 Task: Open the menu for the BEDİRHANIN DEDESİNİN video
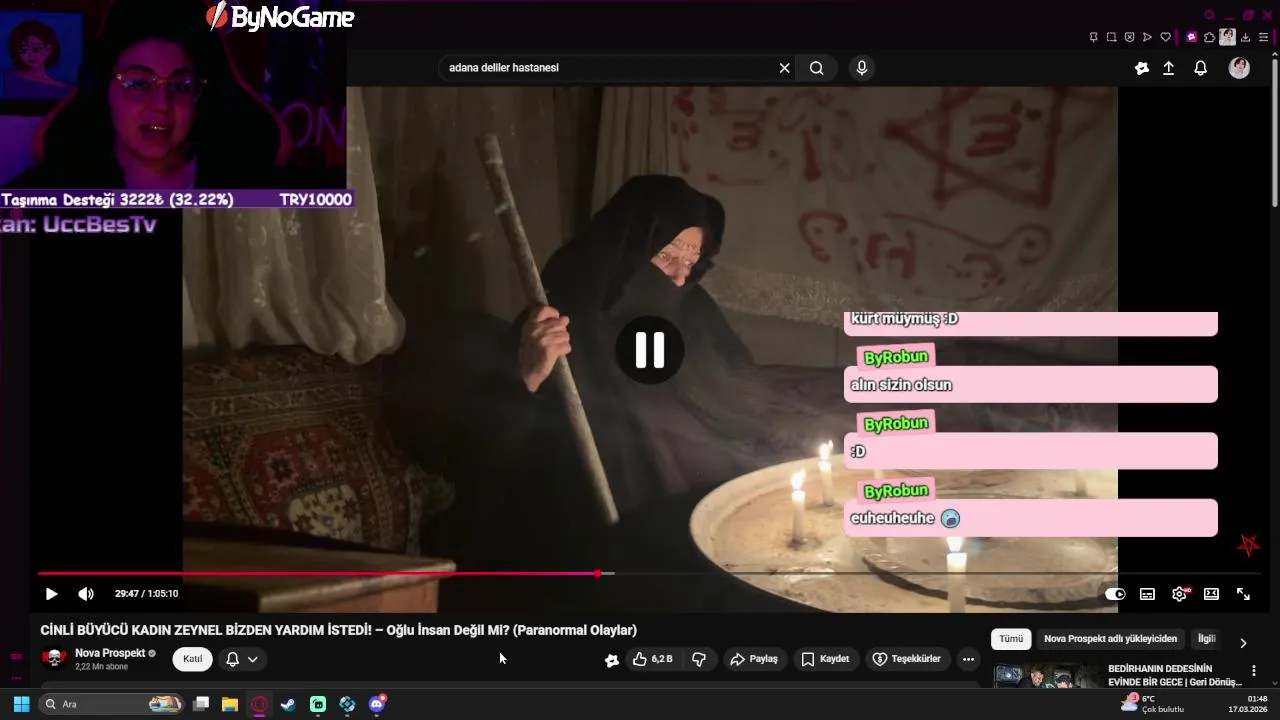(1254, 671)
